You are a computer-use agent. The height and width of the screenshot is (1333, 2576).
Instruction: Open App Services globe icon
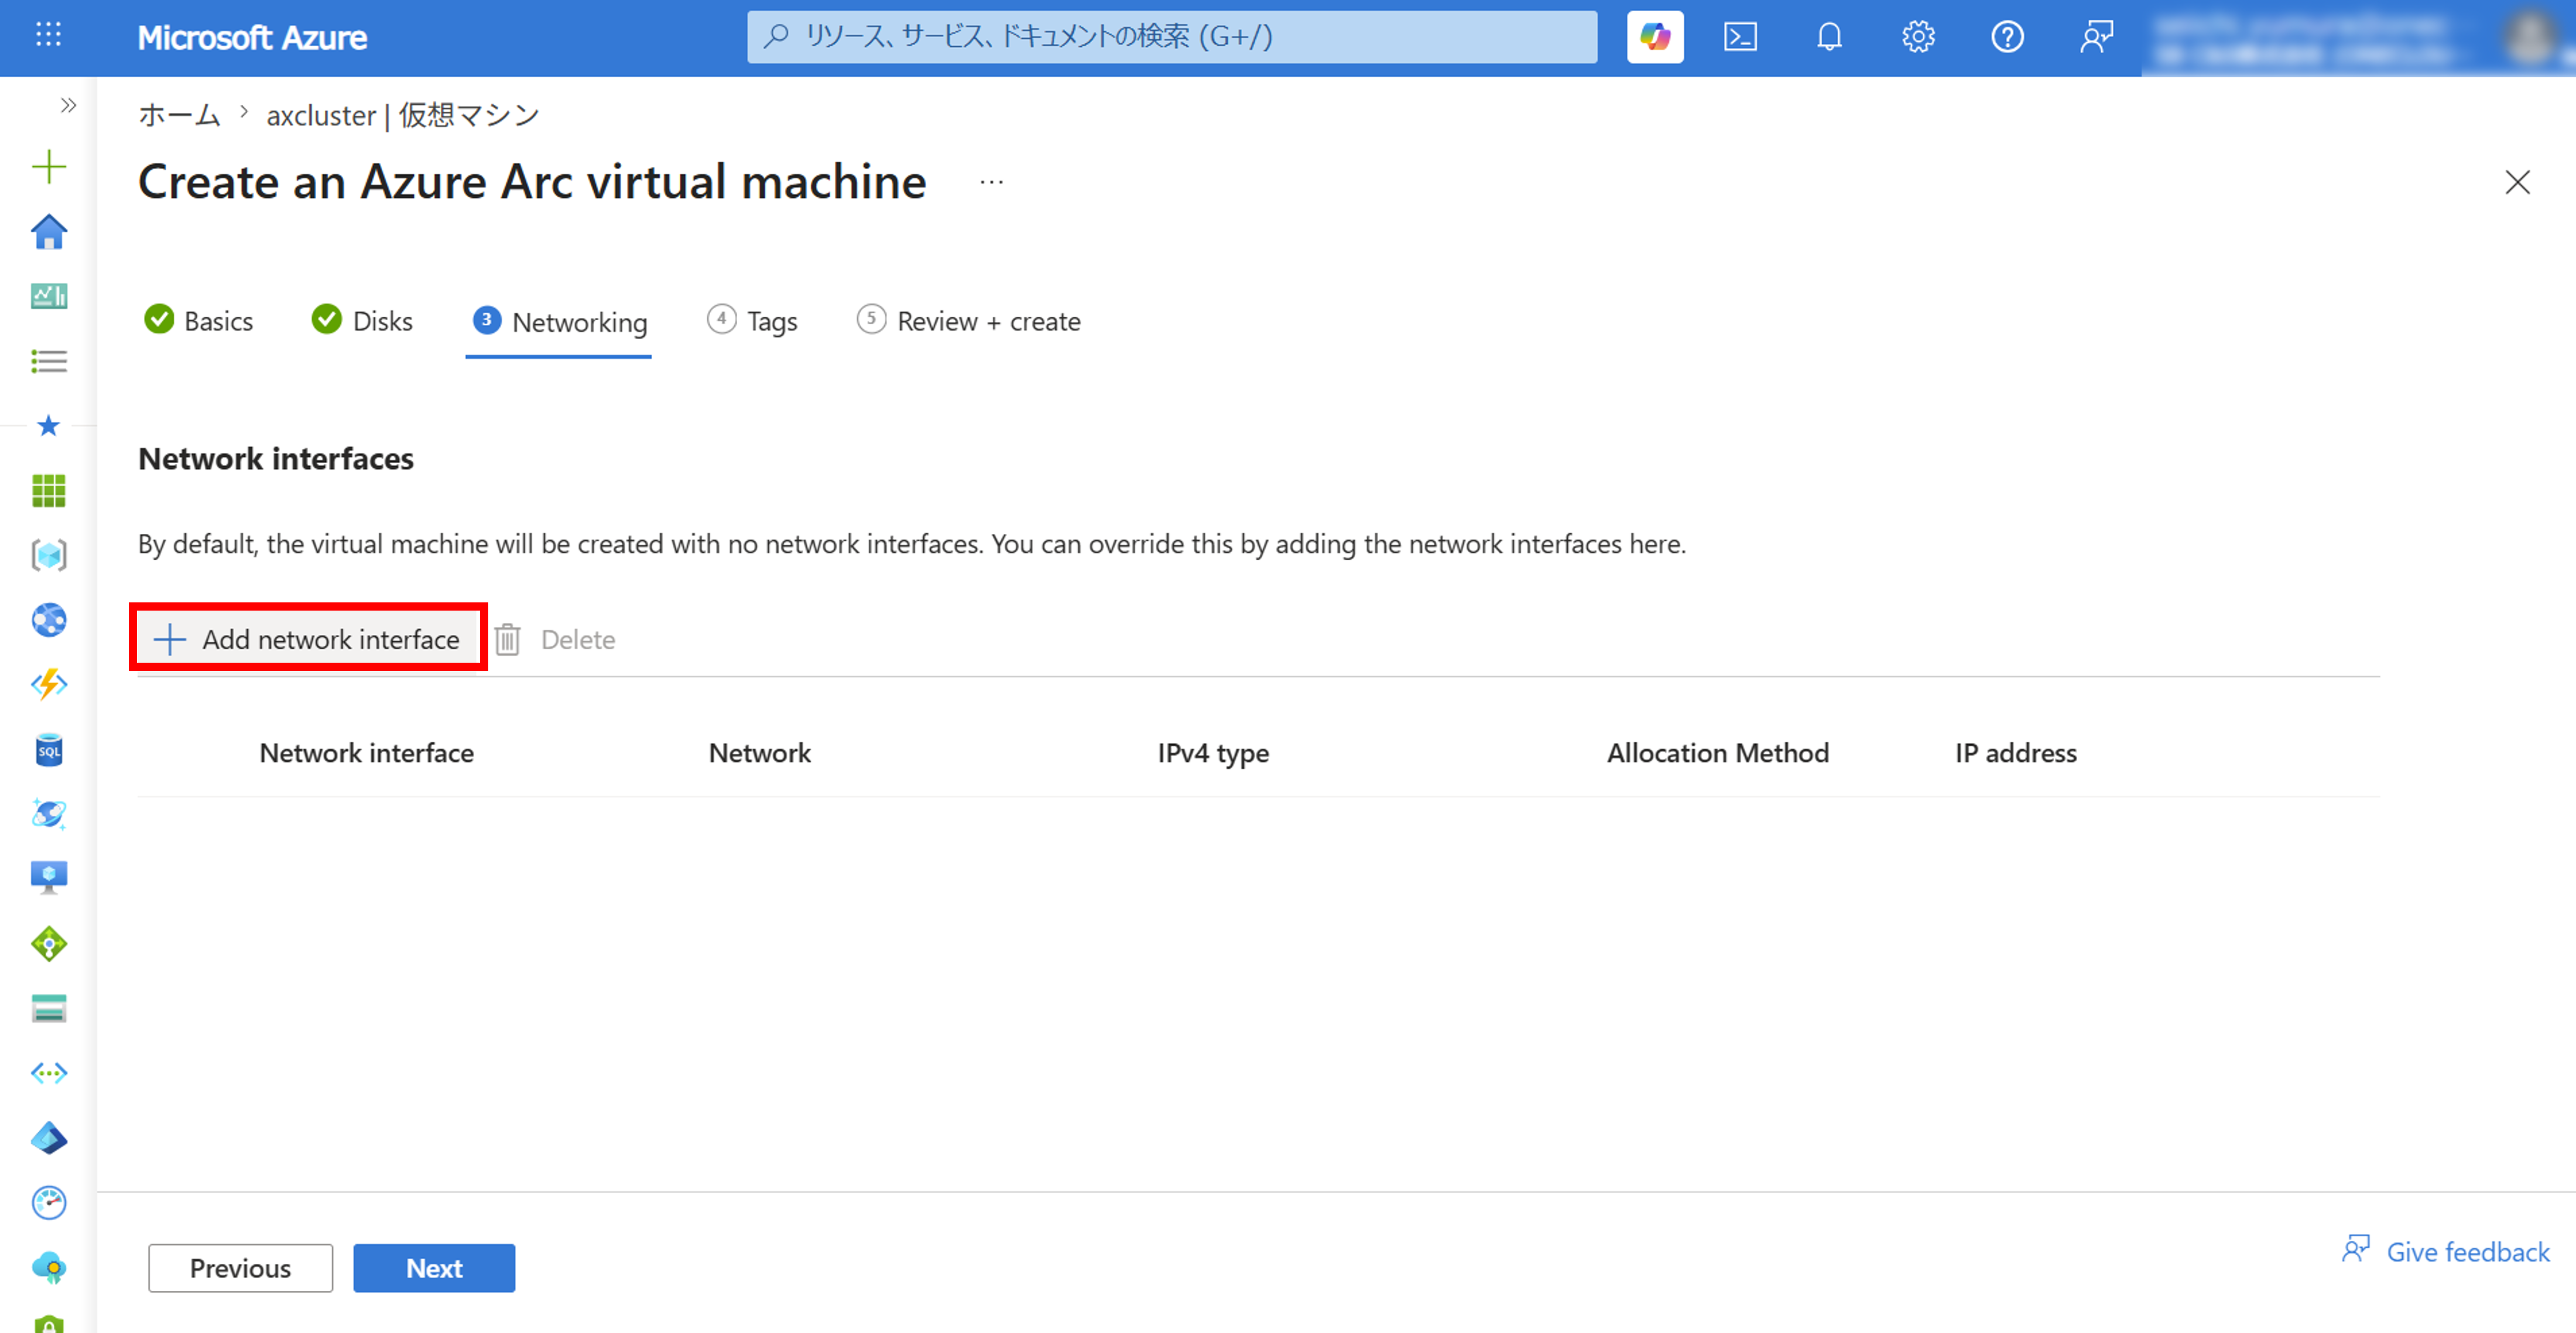coord(48,620)
